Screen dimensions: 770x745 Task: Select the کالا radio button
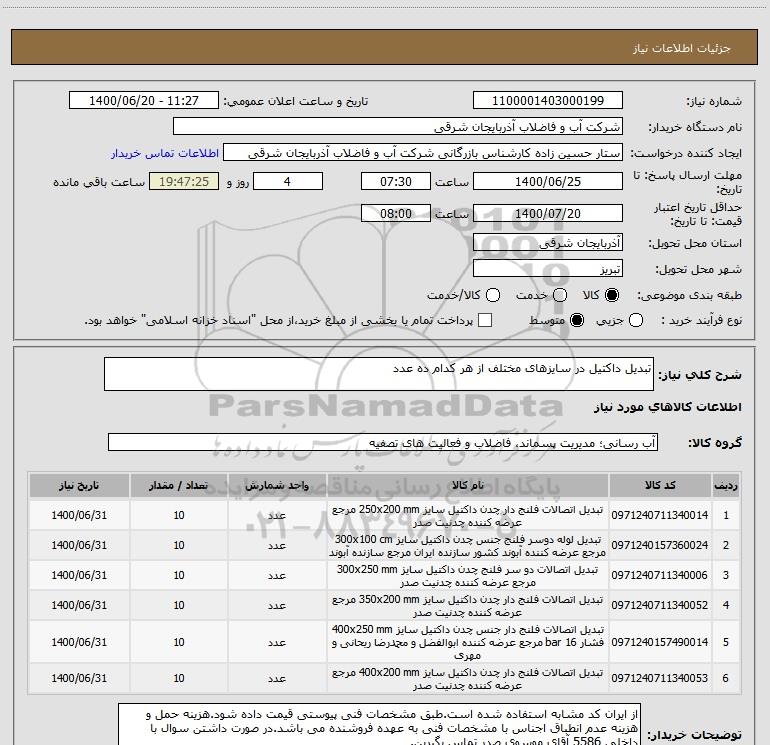(x=612, y=295)
